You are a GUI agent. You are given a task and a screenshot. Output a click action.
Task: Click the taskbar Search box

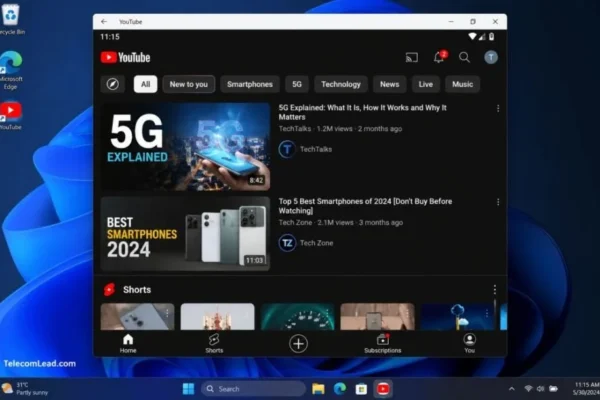tap(253, 389)
